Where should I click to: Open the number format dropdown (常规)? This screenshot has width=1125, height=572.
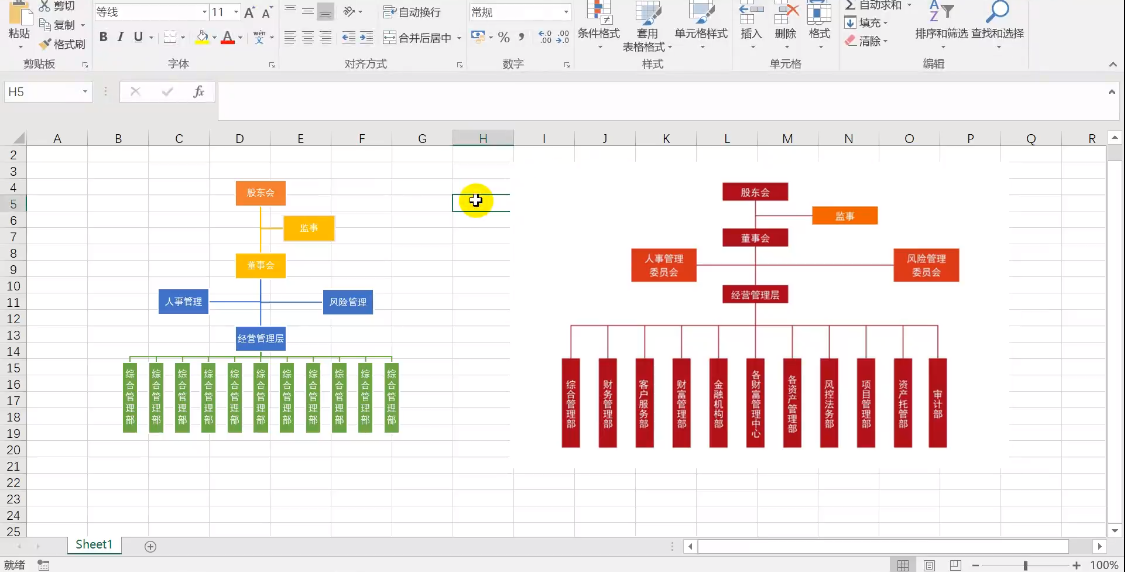[x=566, y=12]
